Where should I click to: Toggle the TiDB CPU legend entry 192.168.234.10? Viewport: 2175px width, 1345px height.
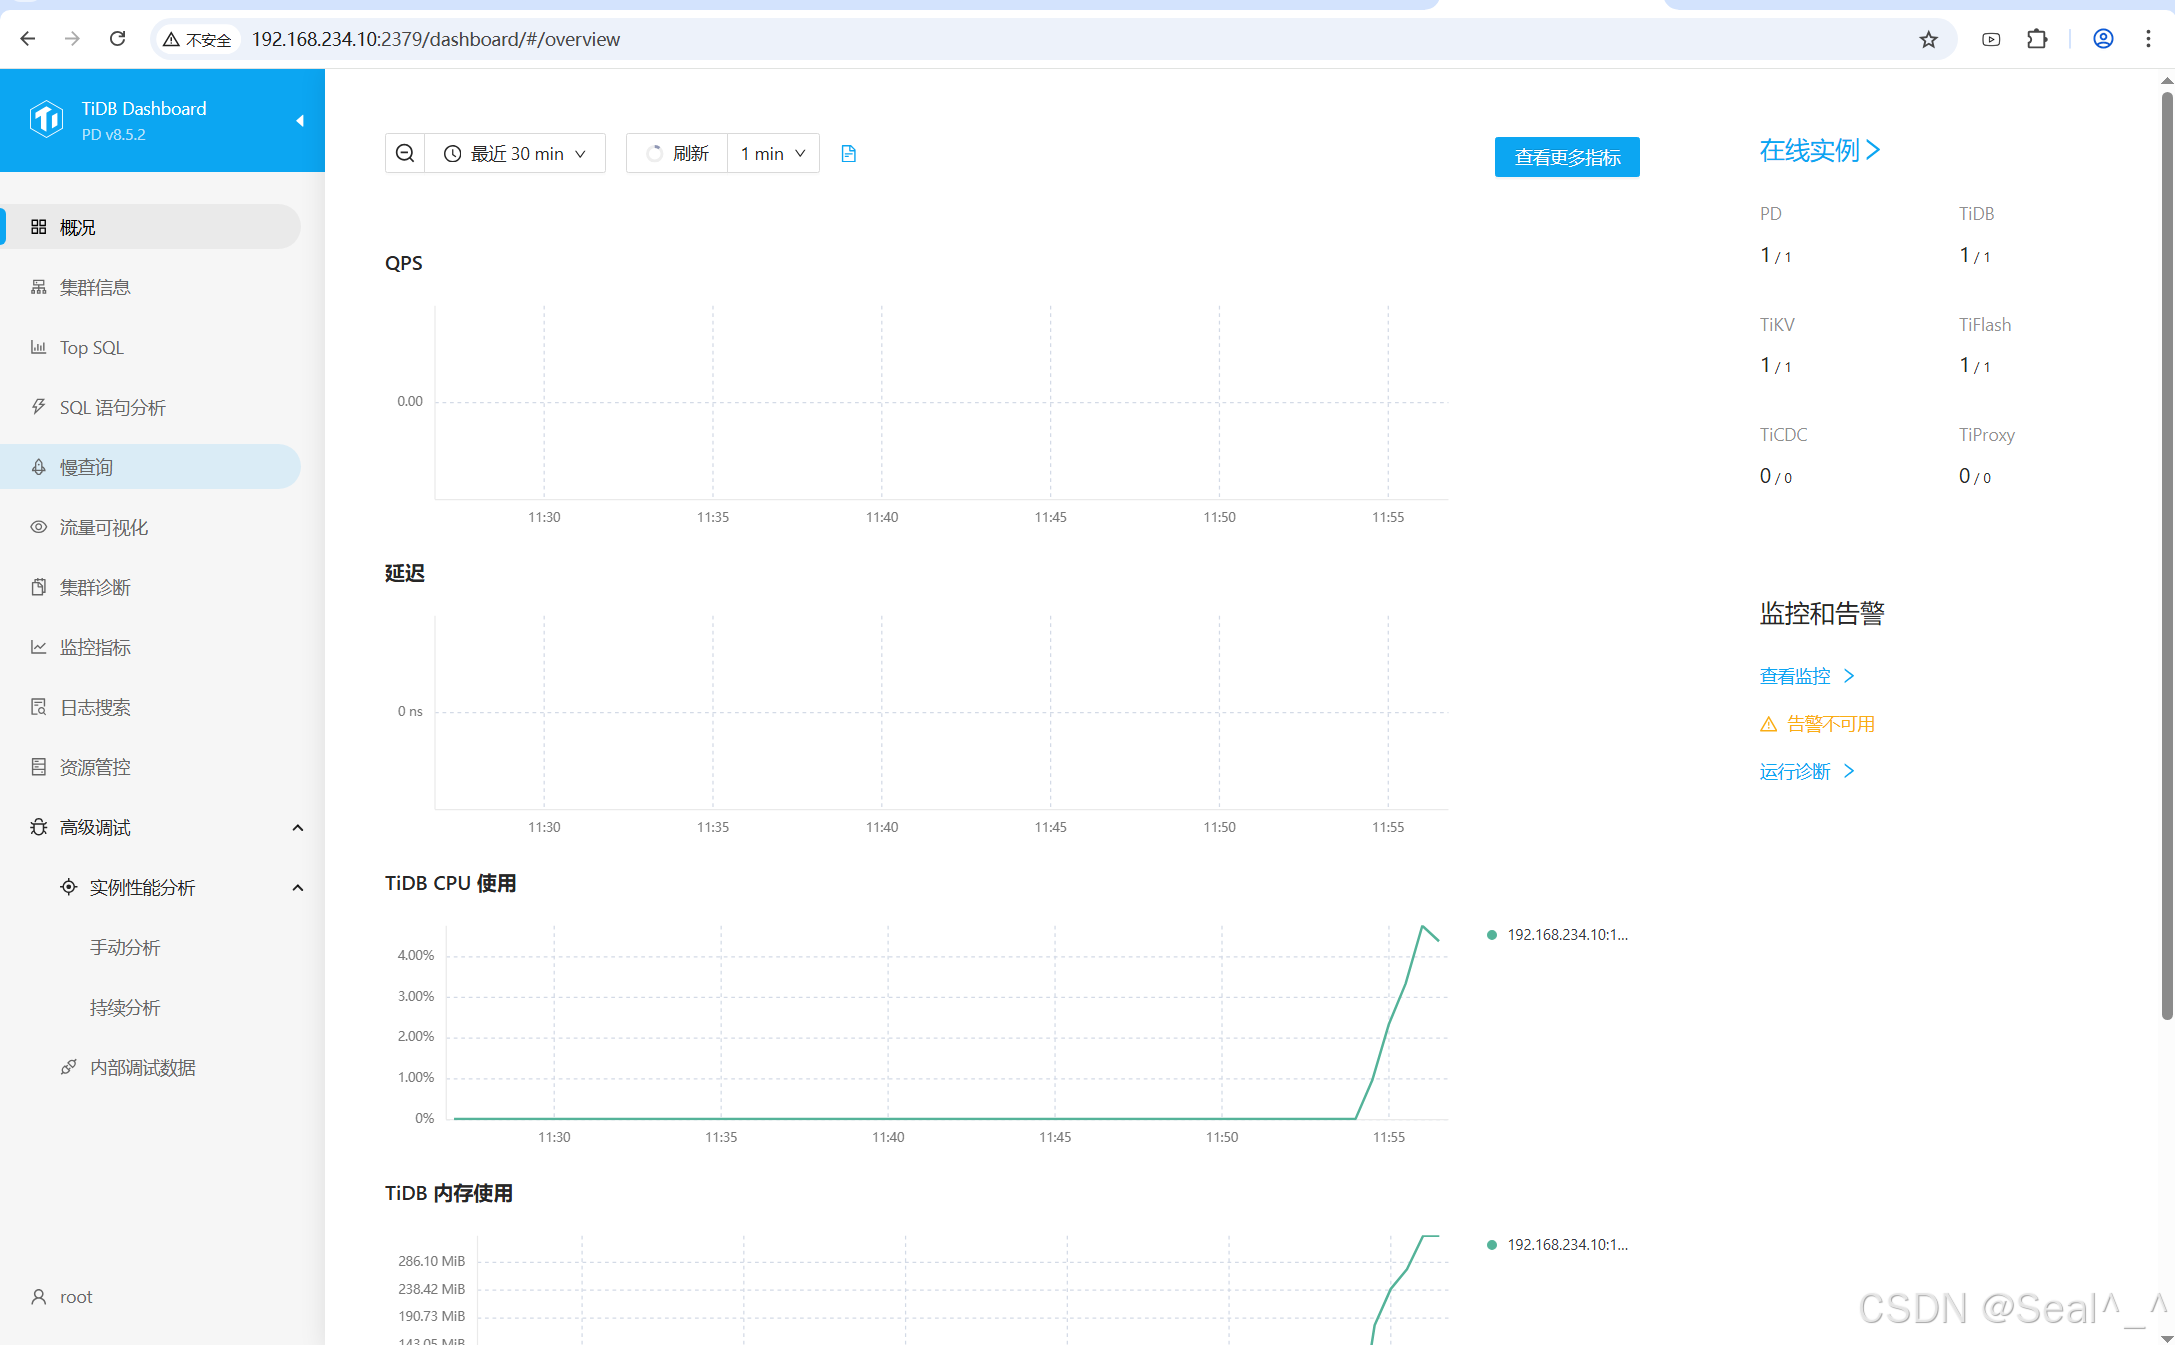(1557, 934)
